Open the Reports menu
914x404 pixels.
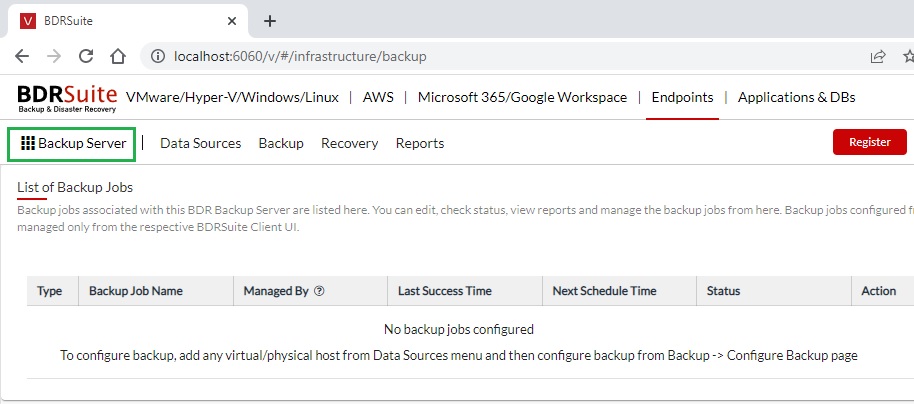[420, 143]
